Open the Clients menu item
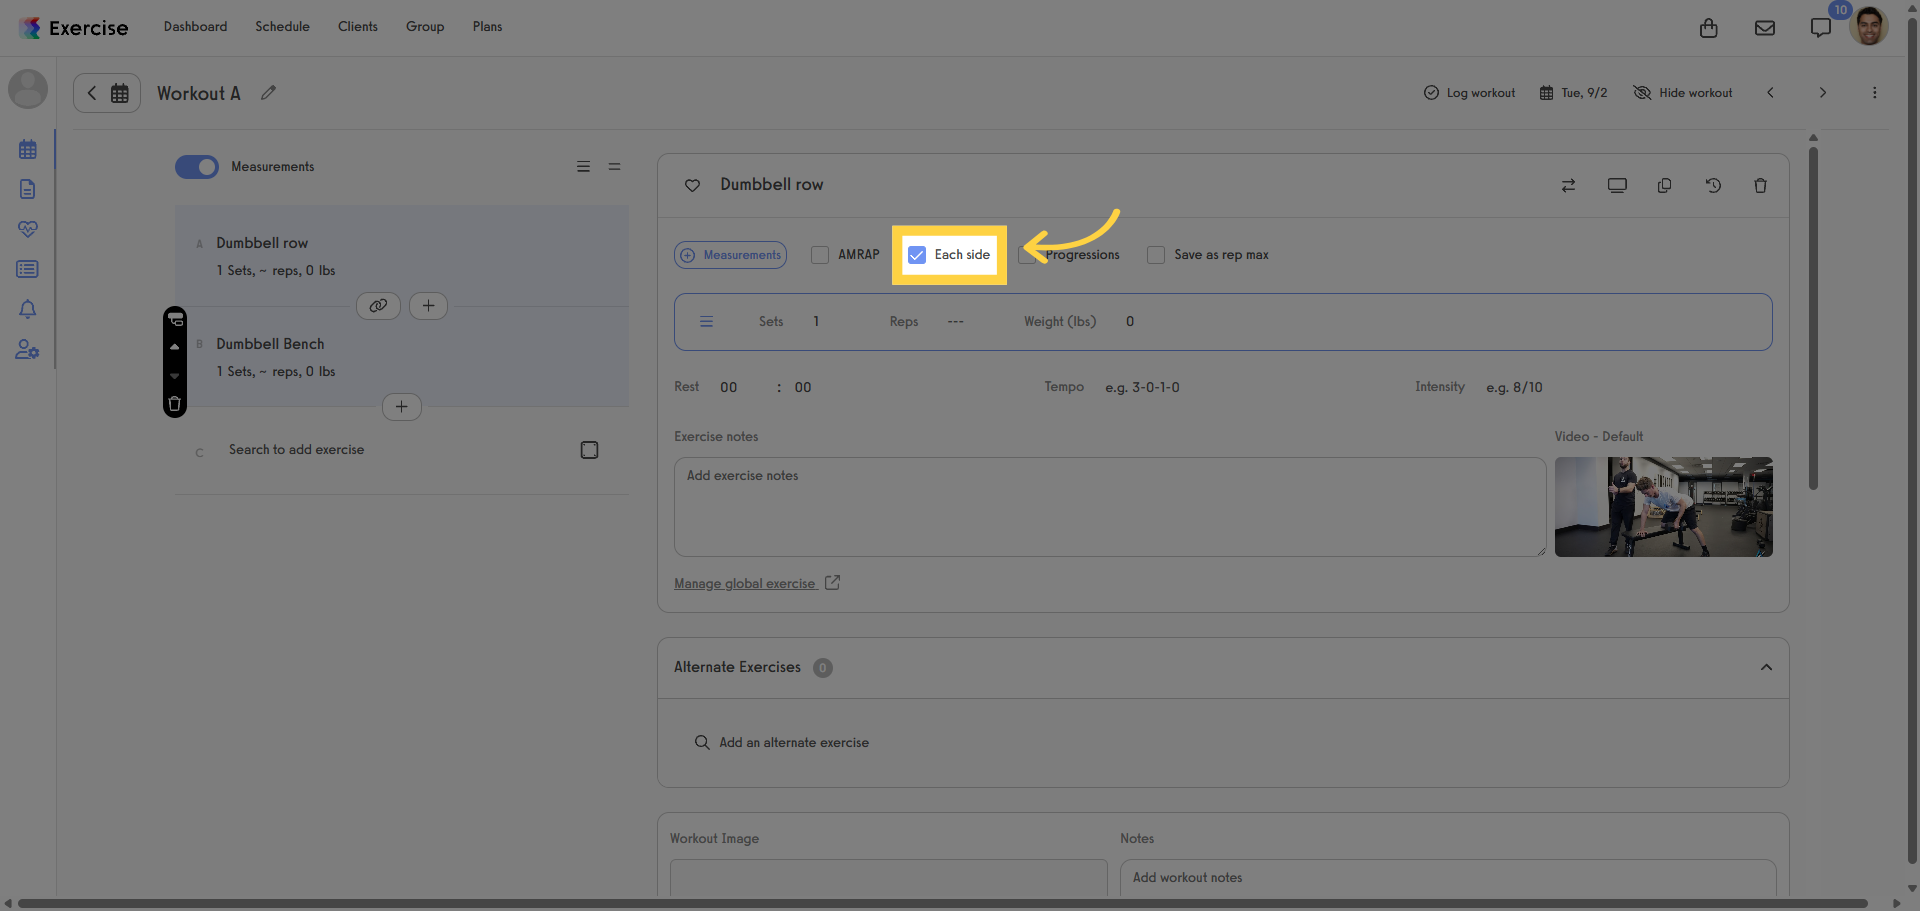 [358, 27]
